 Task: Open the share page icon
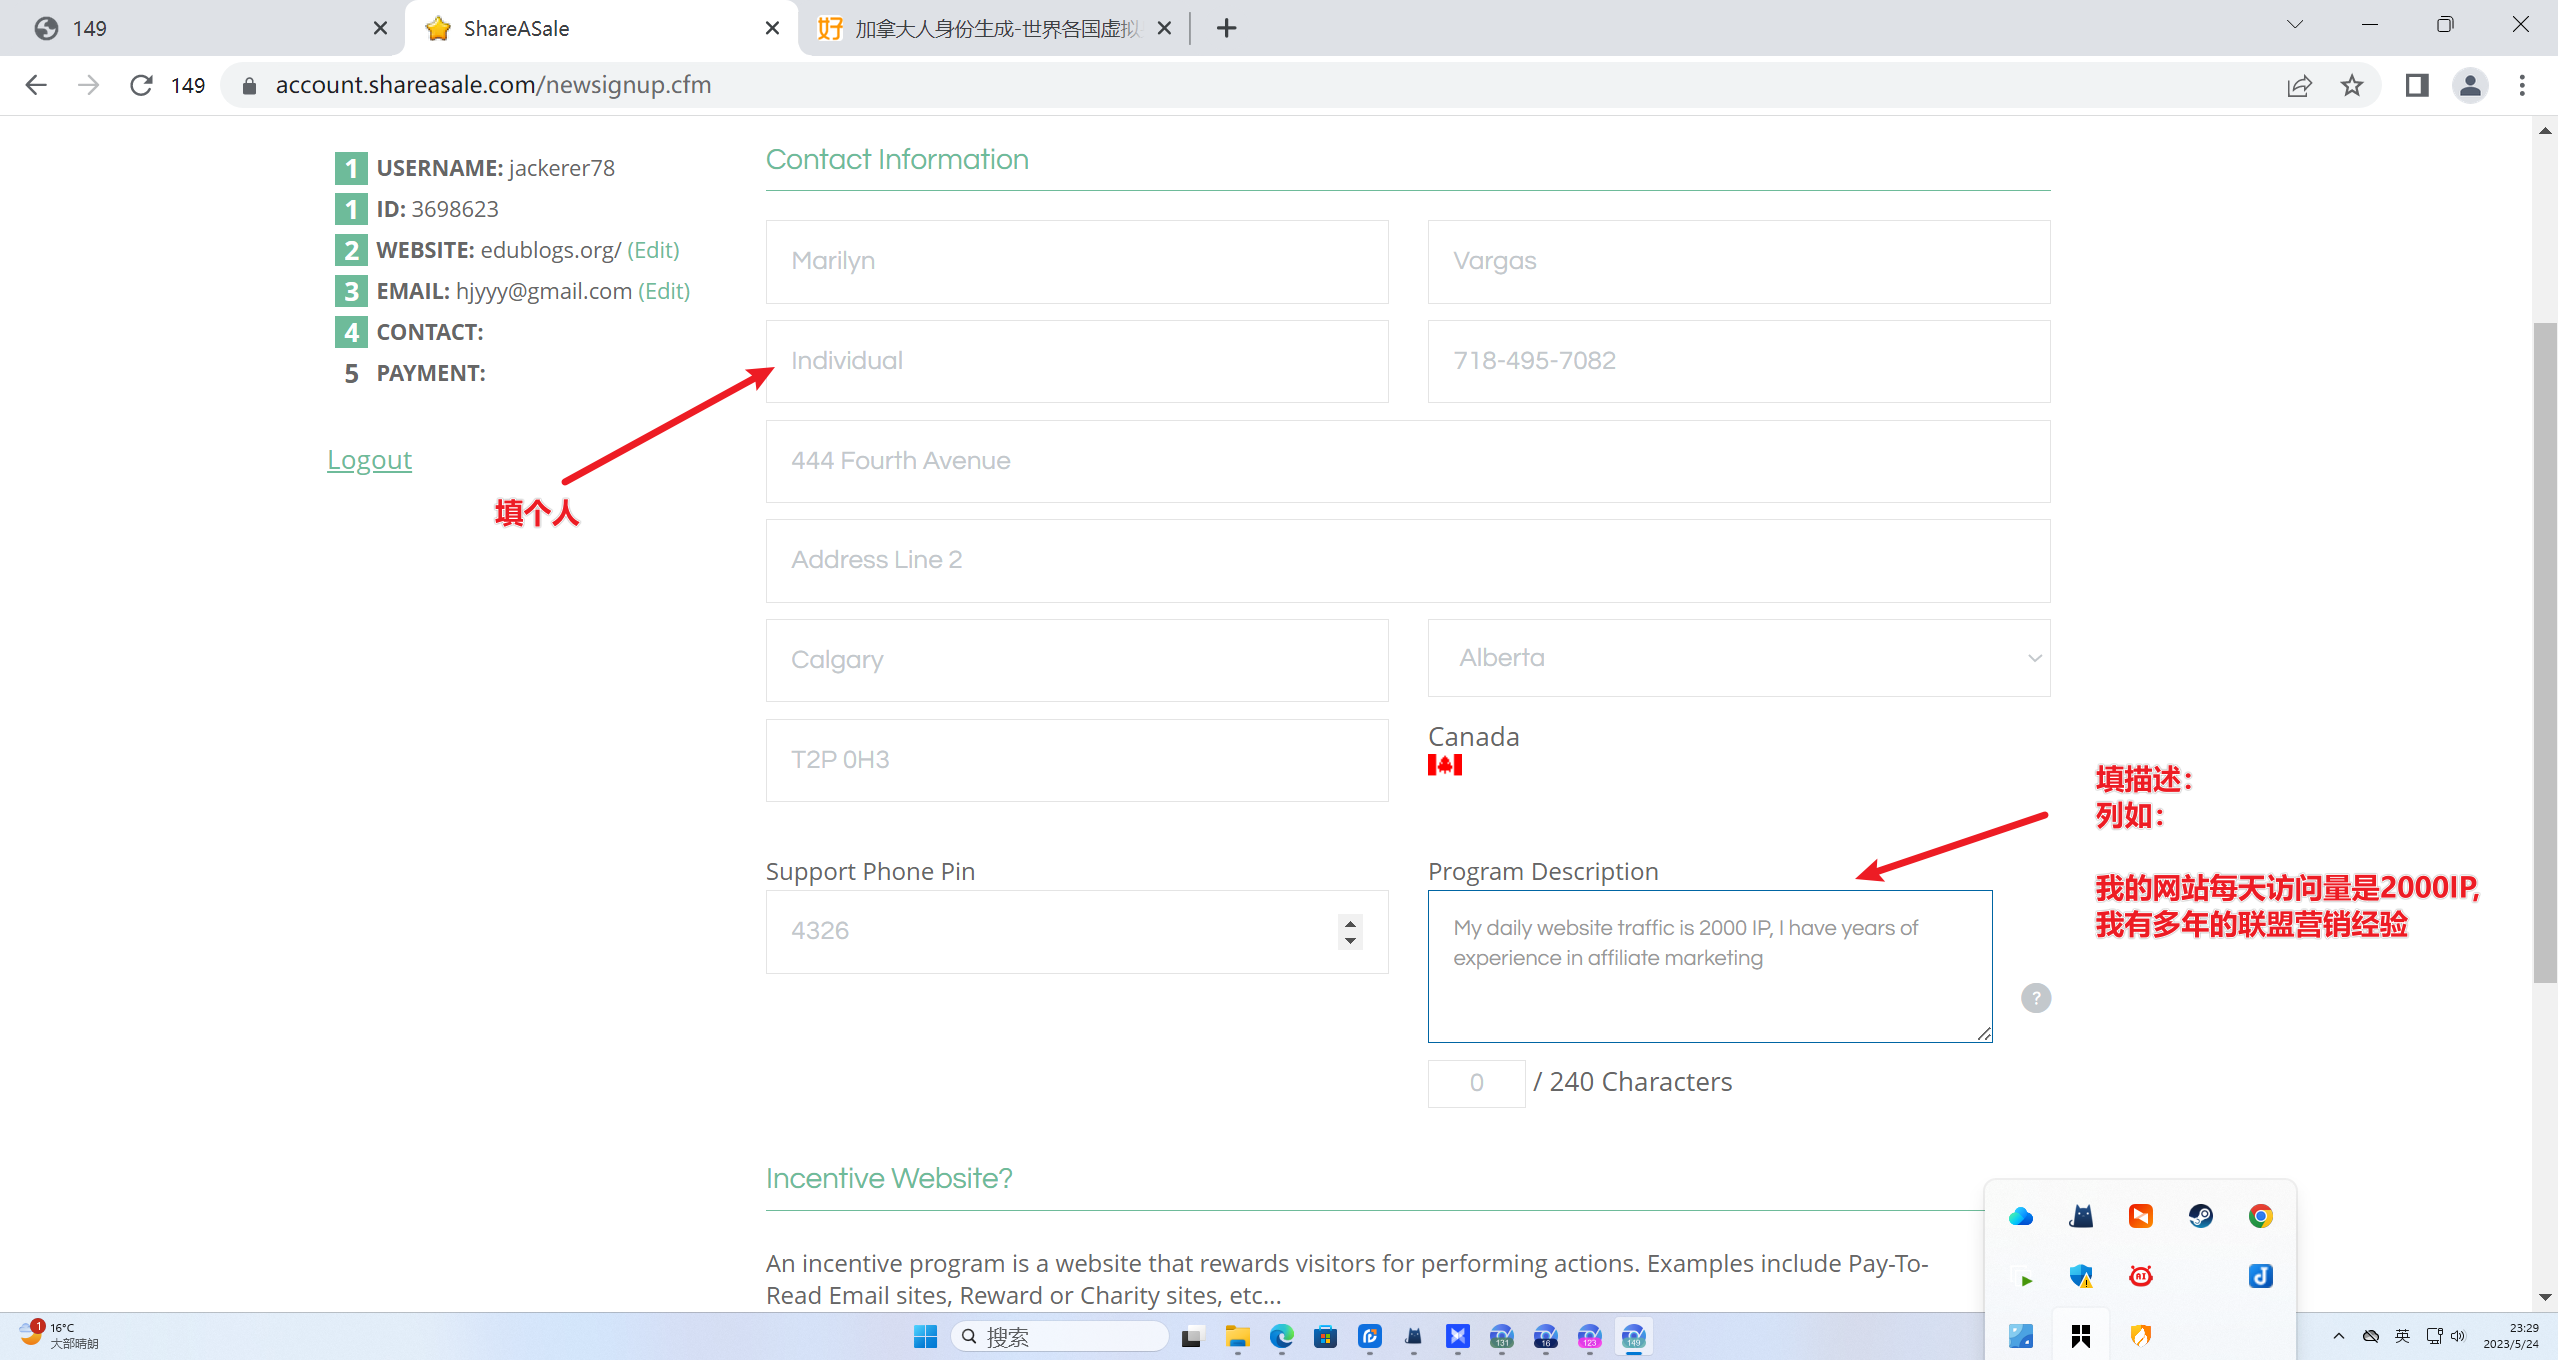tap(2299, 85)
